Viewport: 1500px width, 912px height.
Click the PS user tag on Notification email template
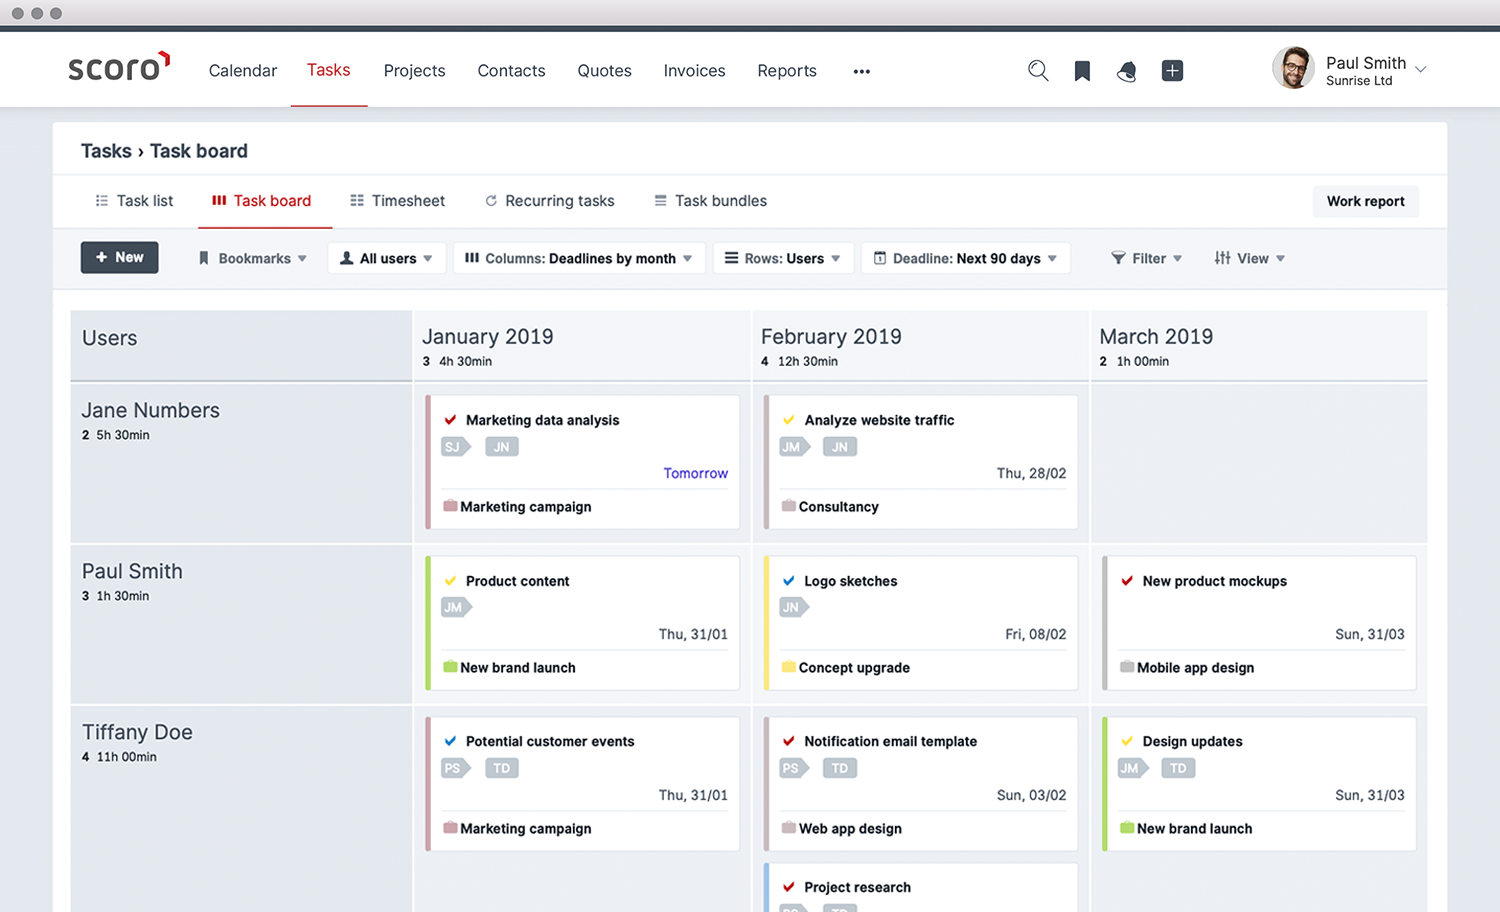tap(794, 768)
